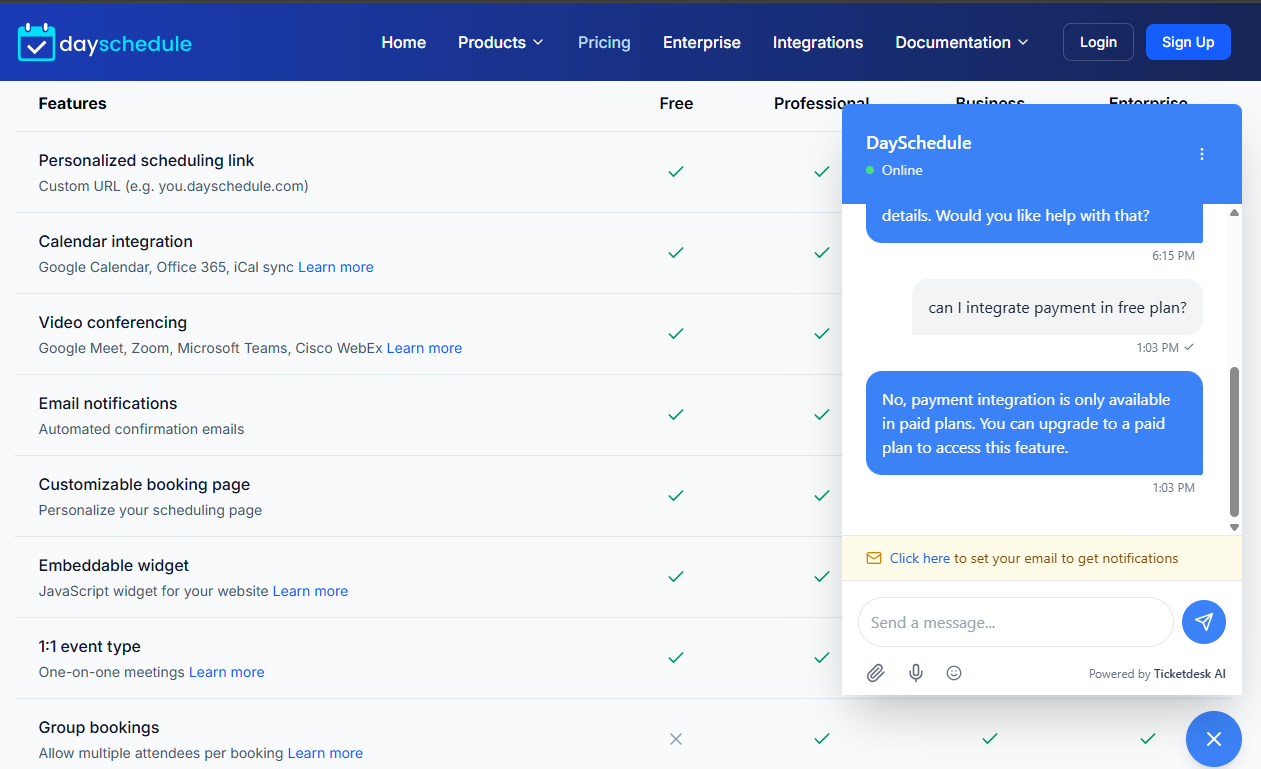
Task: Expand the Products dropdown menu
Action: click(500, 42)
